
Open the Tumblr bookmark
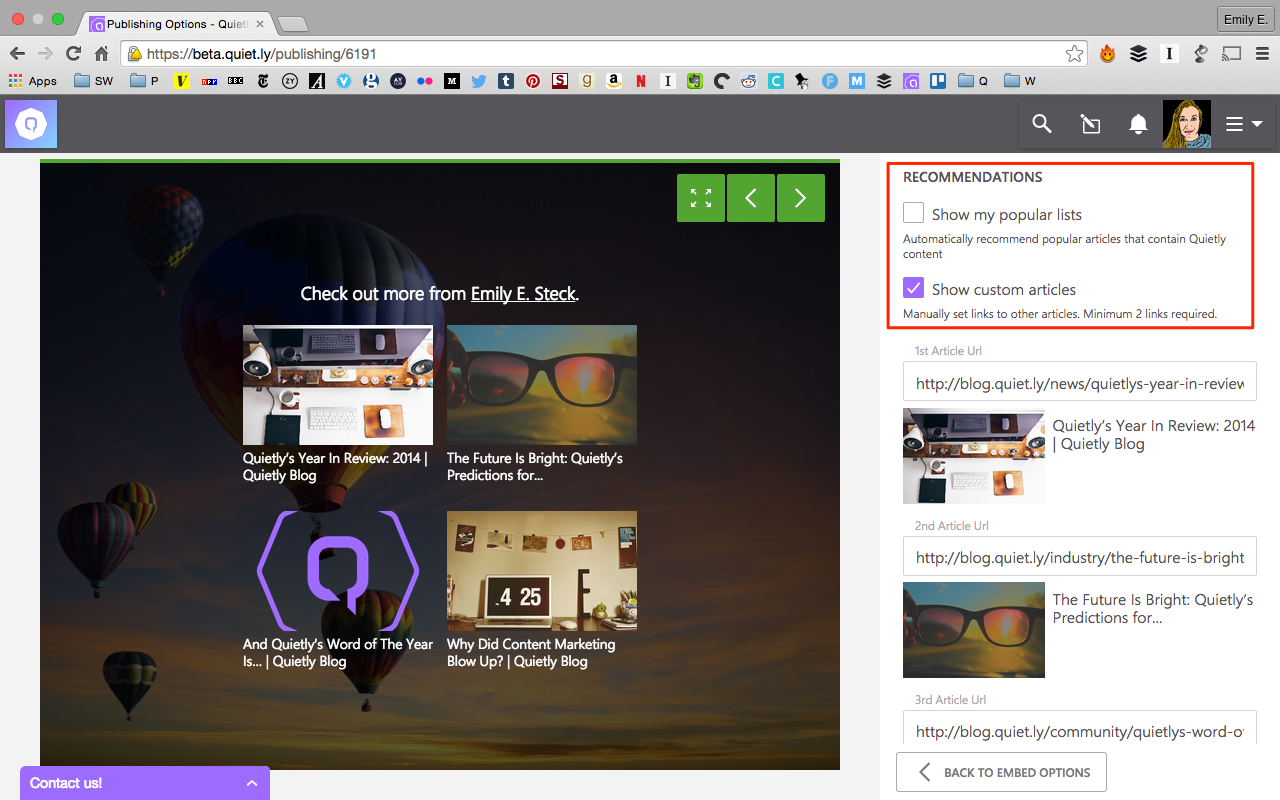[x=506, y=81]
